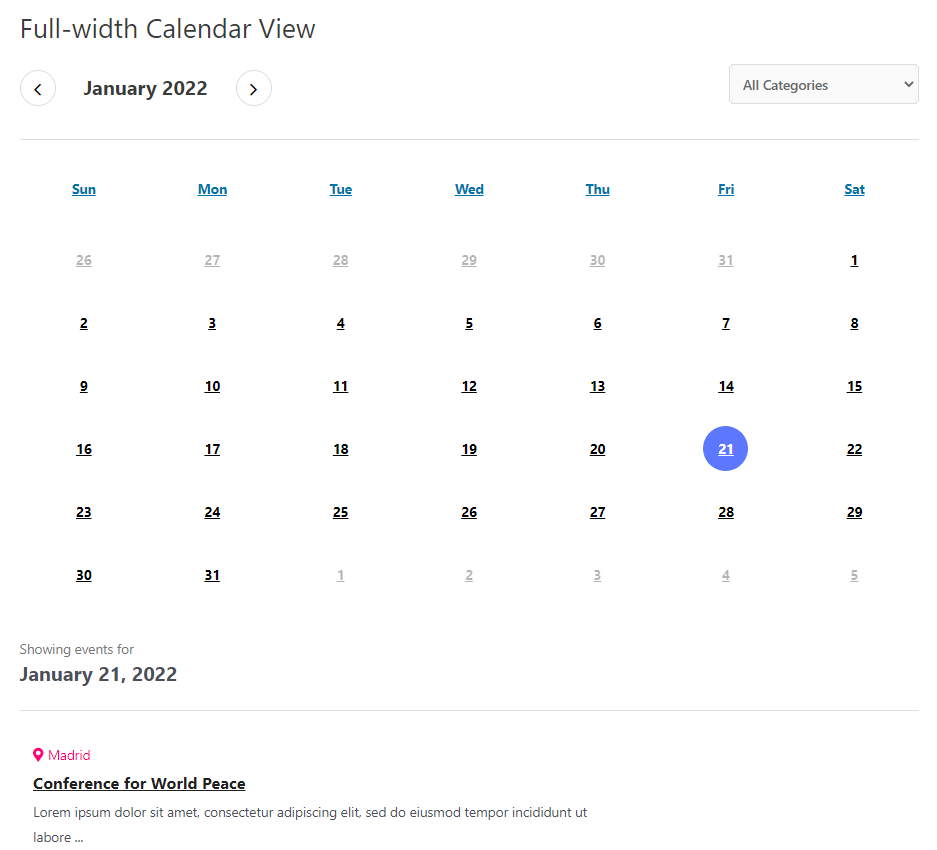Click the pink Madrid location pin icon
Image resolution: width=937 pixels, height=850 pixels.
38,755
